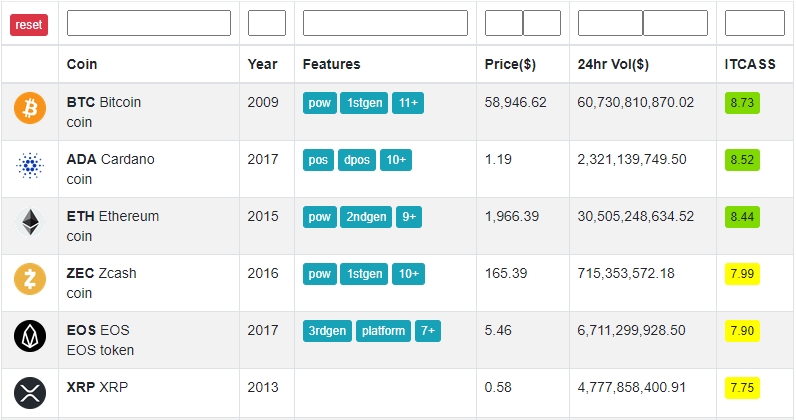Image resolution: width=796 pixels, height=420 pixels.
Task: Select the ZEC Zcash coin name
Action: tap(102, 273)
